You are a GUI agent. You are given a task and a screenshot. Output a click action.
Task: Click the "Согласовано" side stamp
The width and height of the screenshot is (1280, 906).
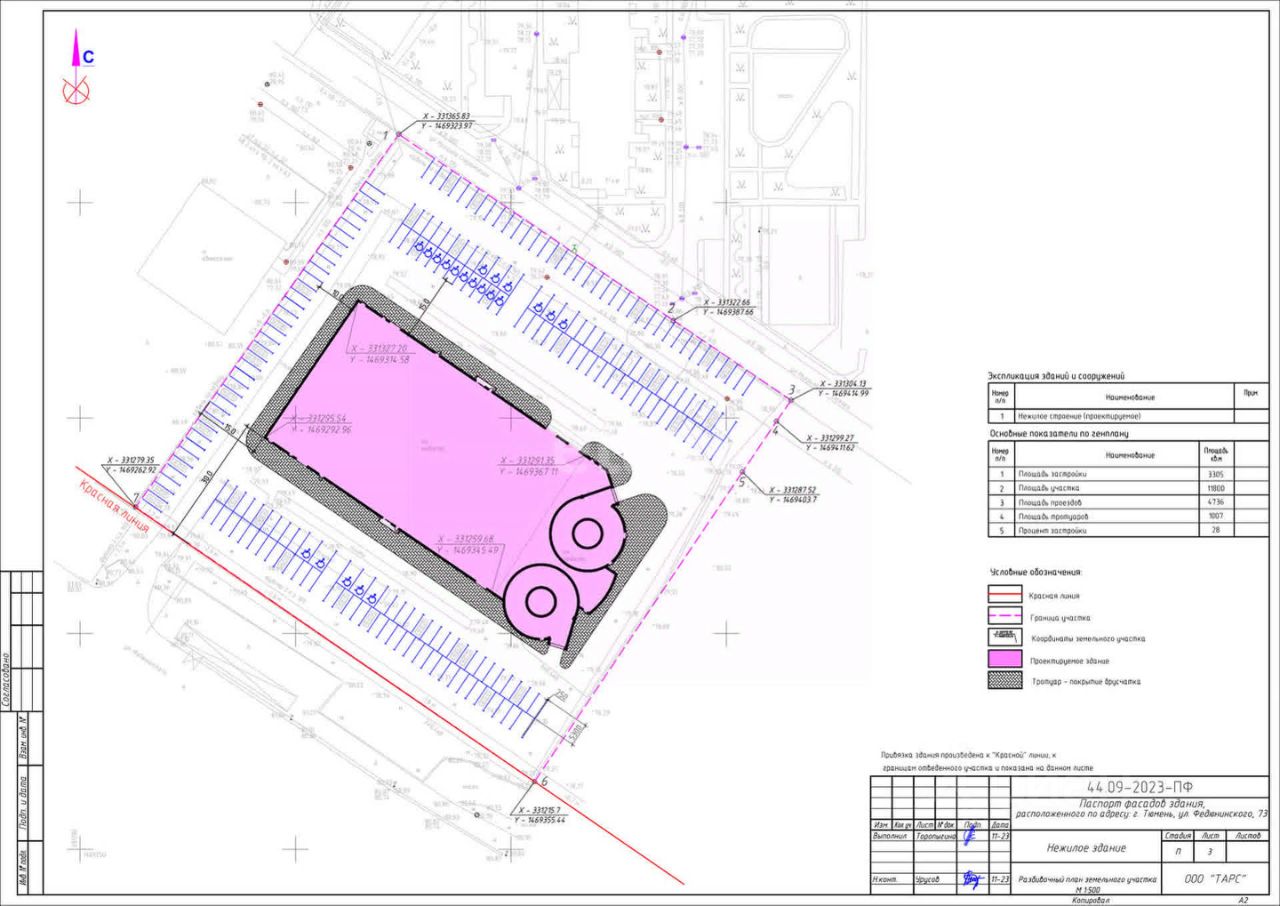8,681
